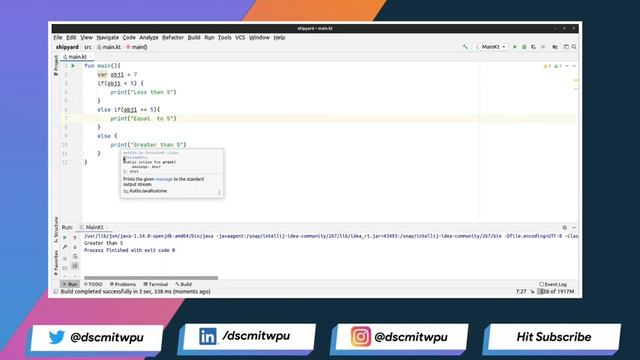Open the Project tool window sidebar button
The height and width of the screenshot is (360, 640).
tap(56, 65)
